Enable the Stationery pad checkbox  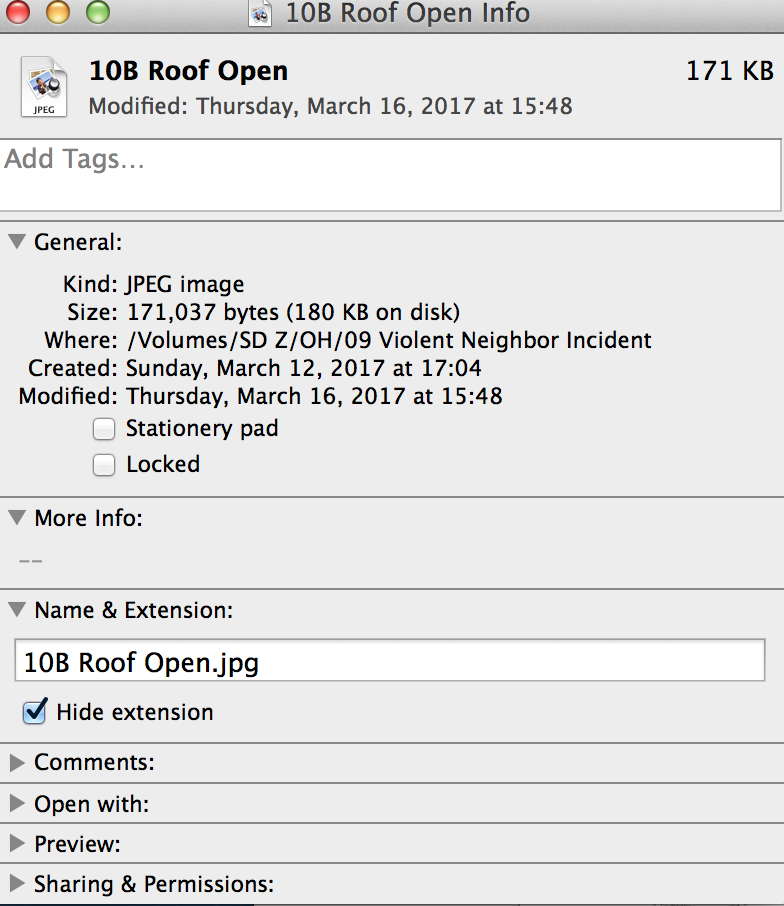[x=104, y=429]
